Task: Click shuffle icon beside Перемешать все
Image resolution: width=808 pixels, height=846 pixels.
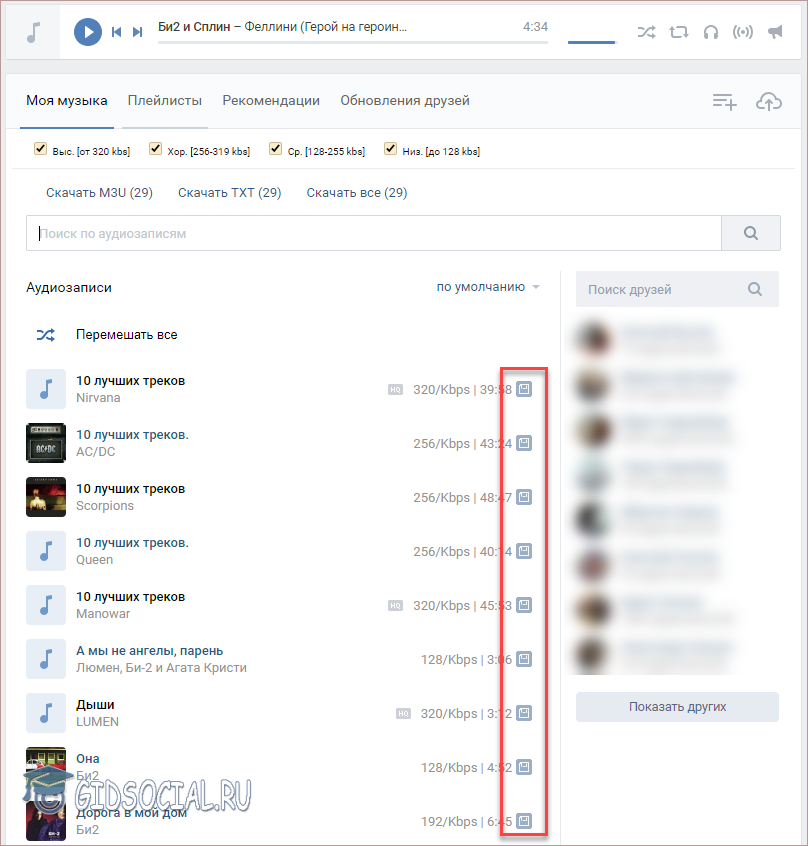Action: click(x=46, y=335)
